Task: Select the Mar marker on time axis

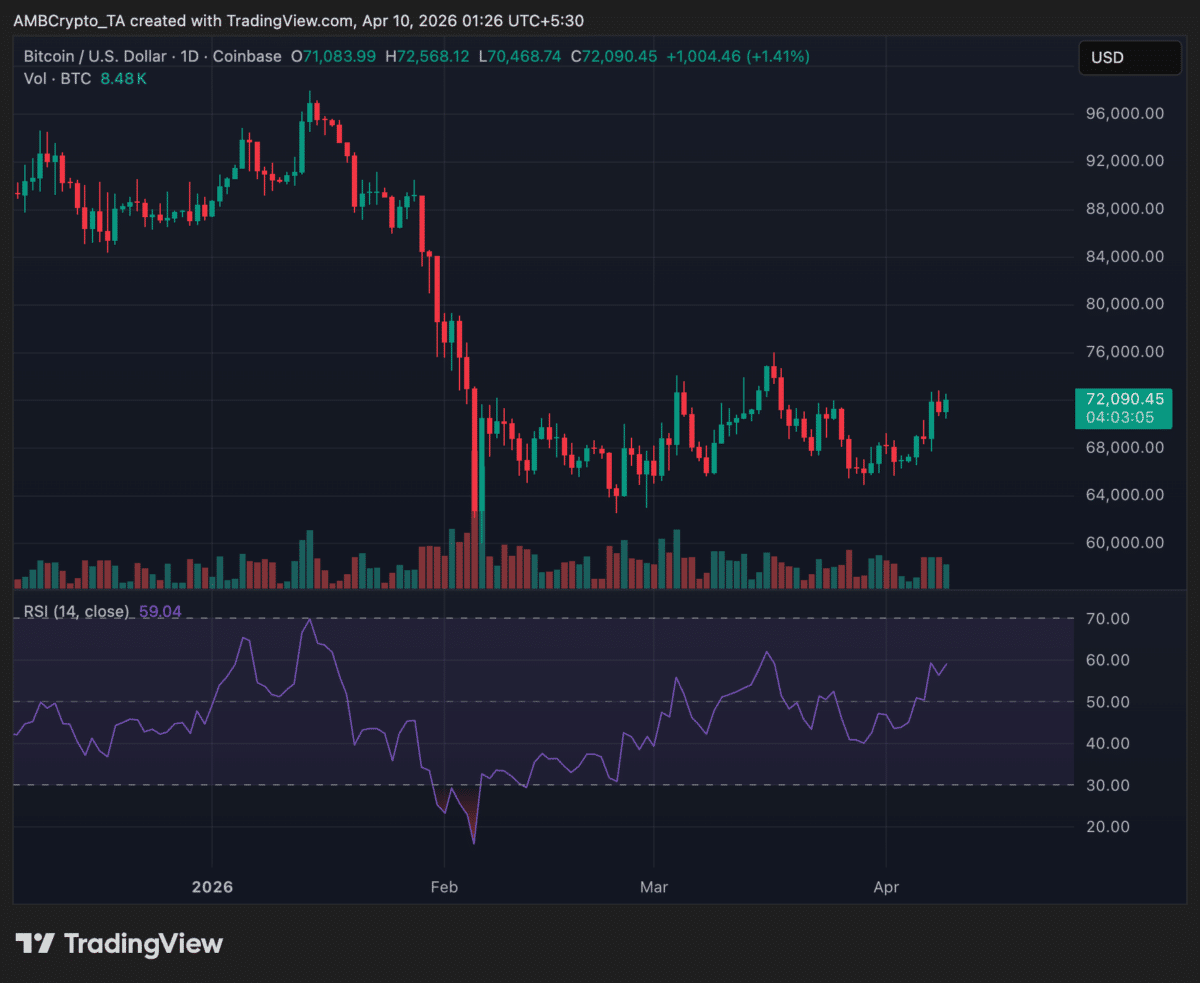Action: (654, 887)
